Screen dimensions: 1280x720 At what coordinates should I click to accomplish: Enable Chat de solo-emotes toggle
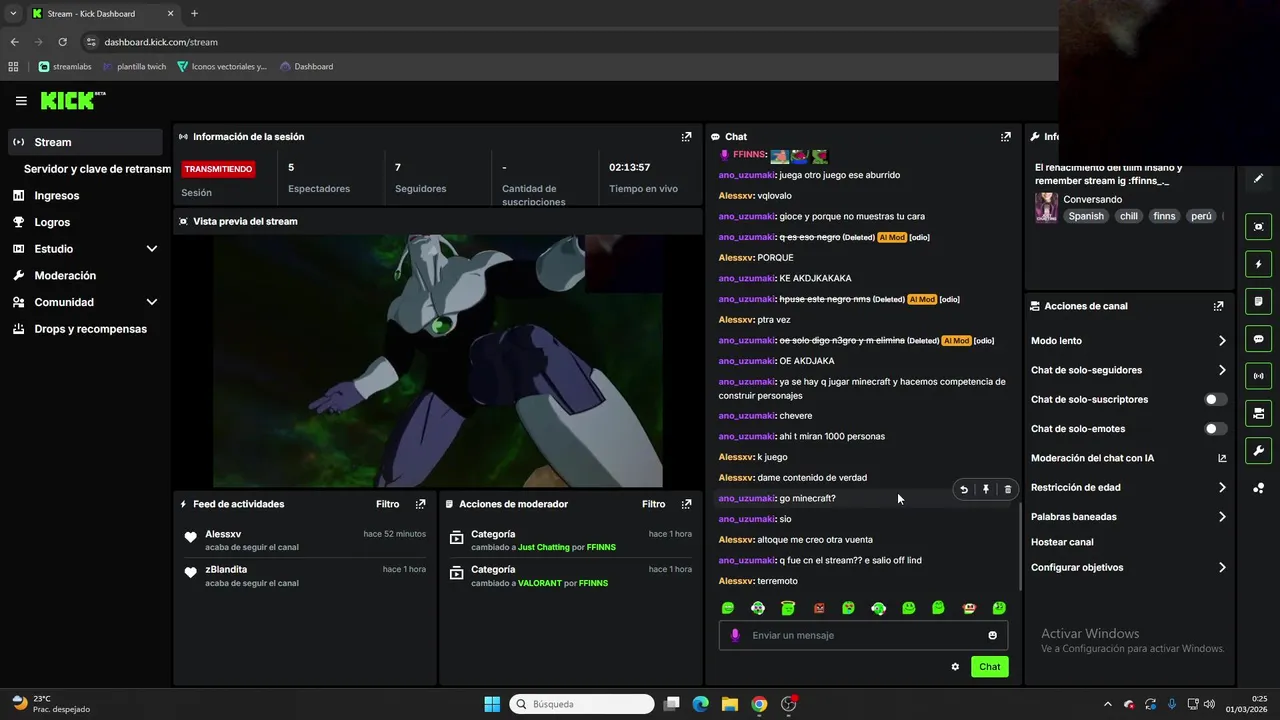(1215, 429)
